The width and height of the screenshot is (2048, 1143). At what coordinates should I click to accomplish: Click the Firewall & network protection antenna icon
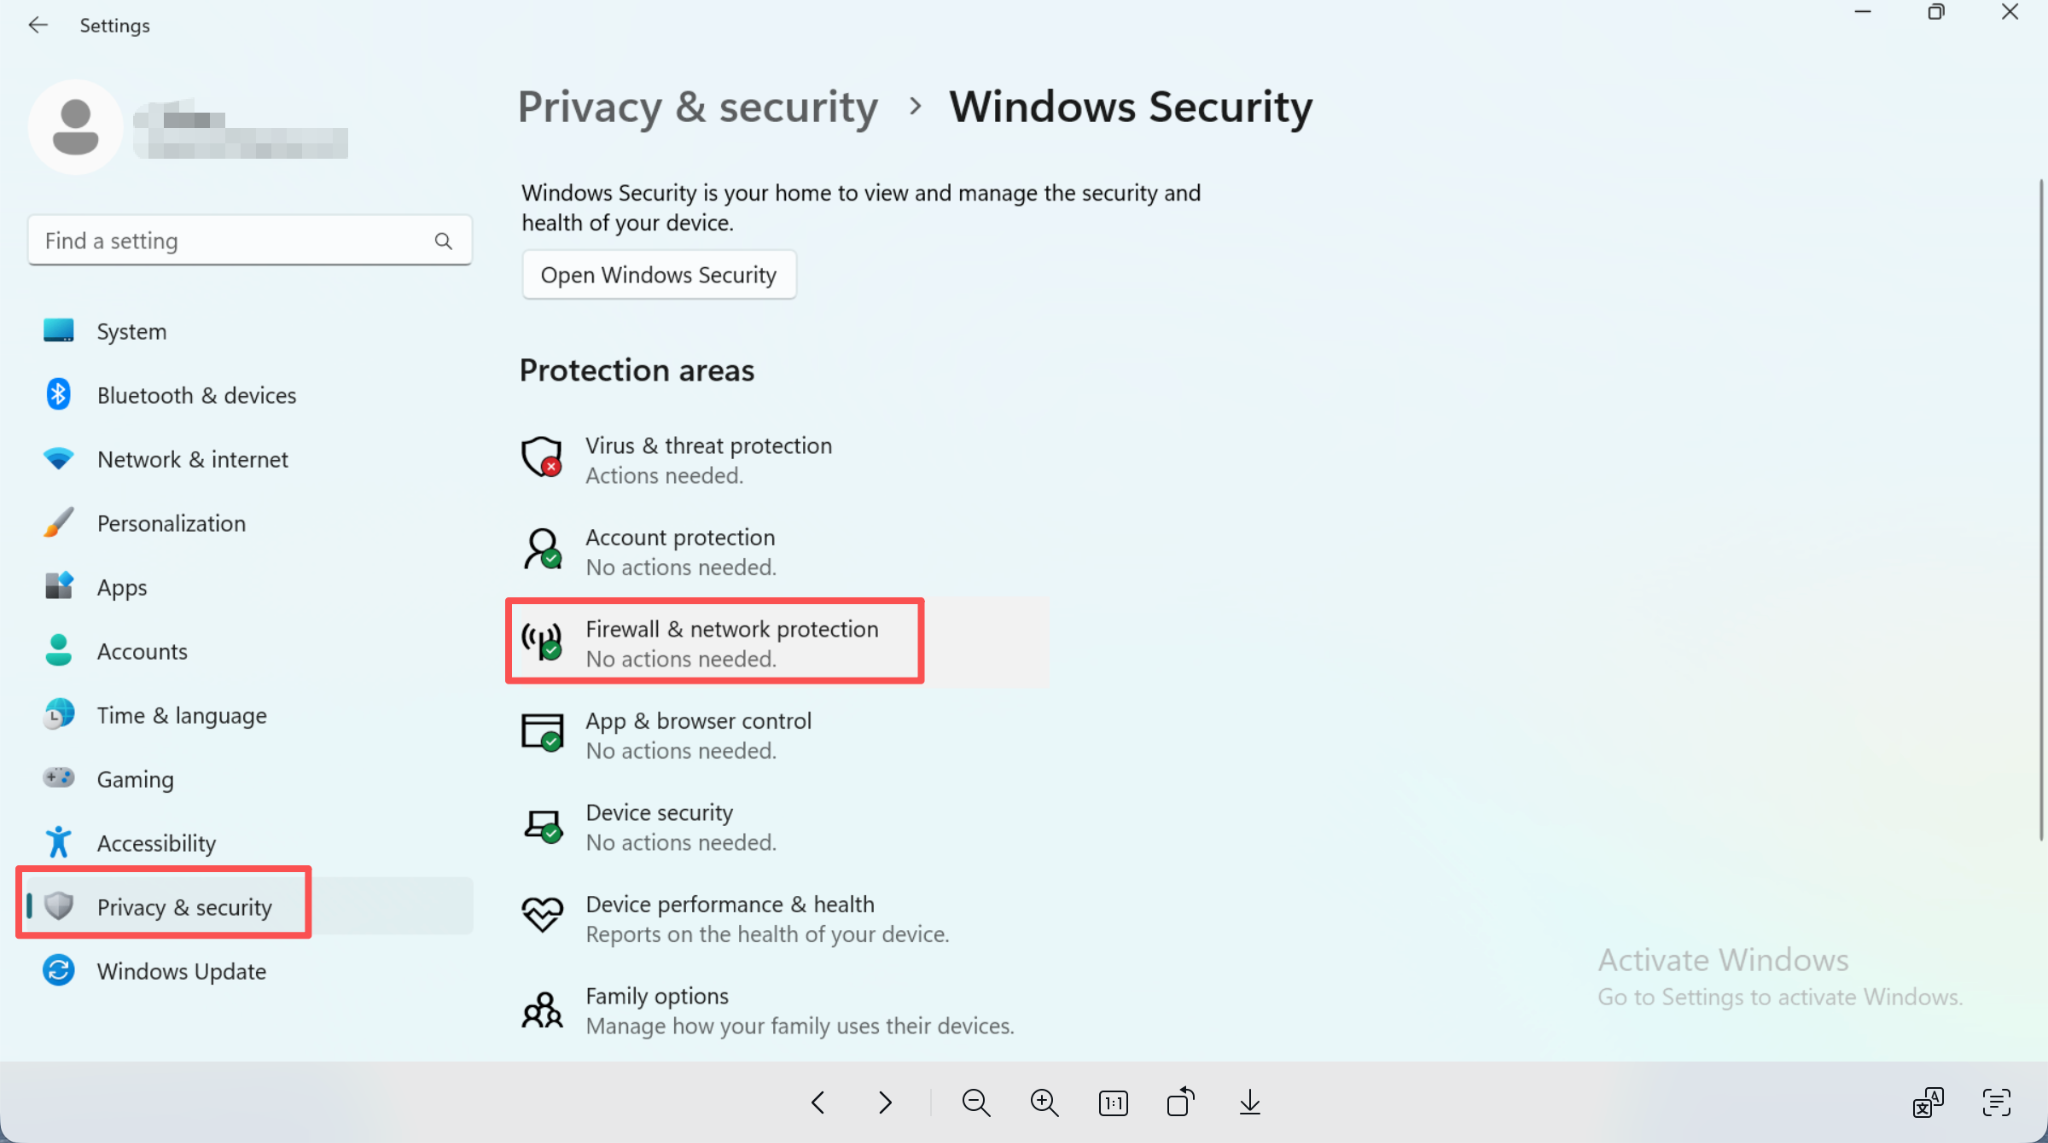[x=542, y=641]
